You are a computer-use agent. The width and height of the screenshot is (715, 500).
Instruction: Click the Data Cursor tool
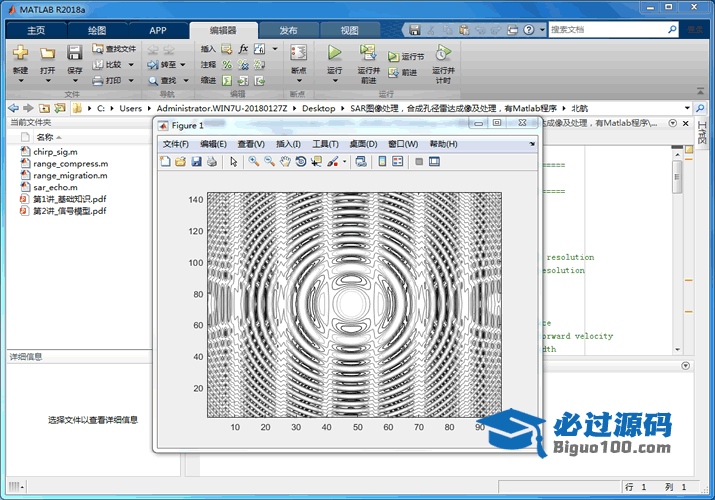(x=315, y=161)
